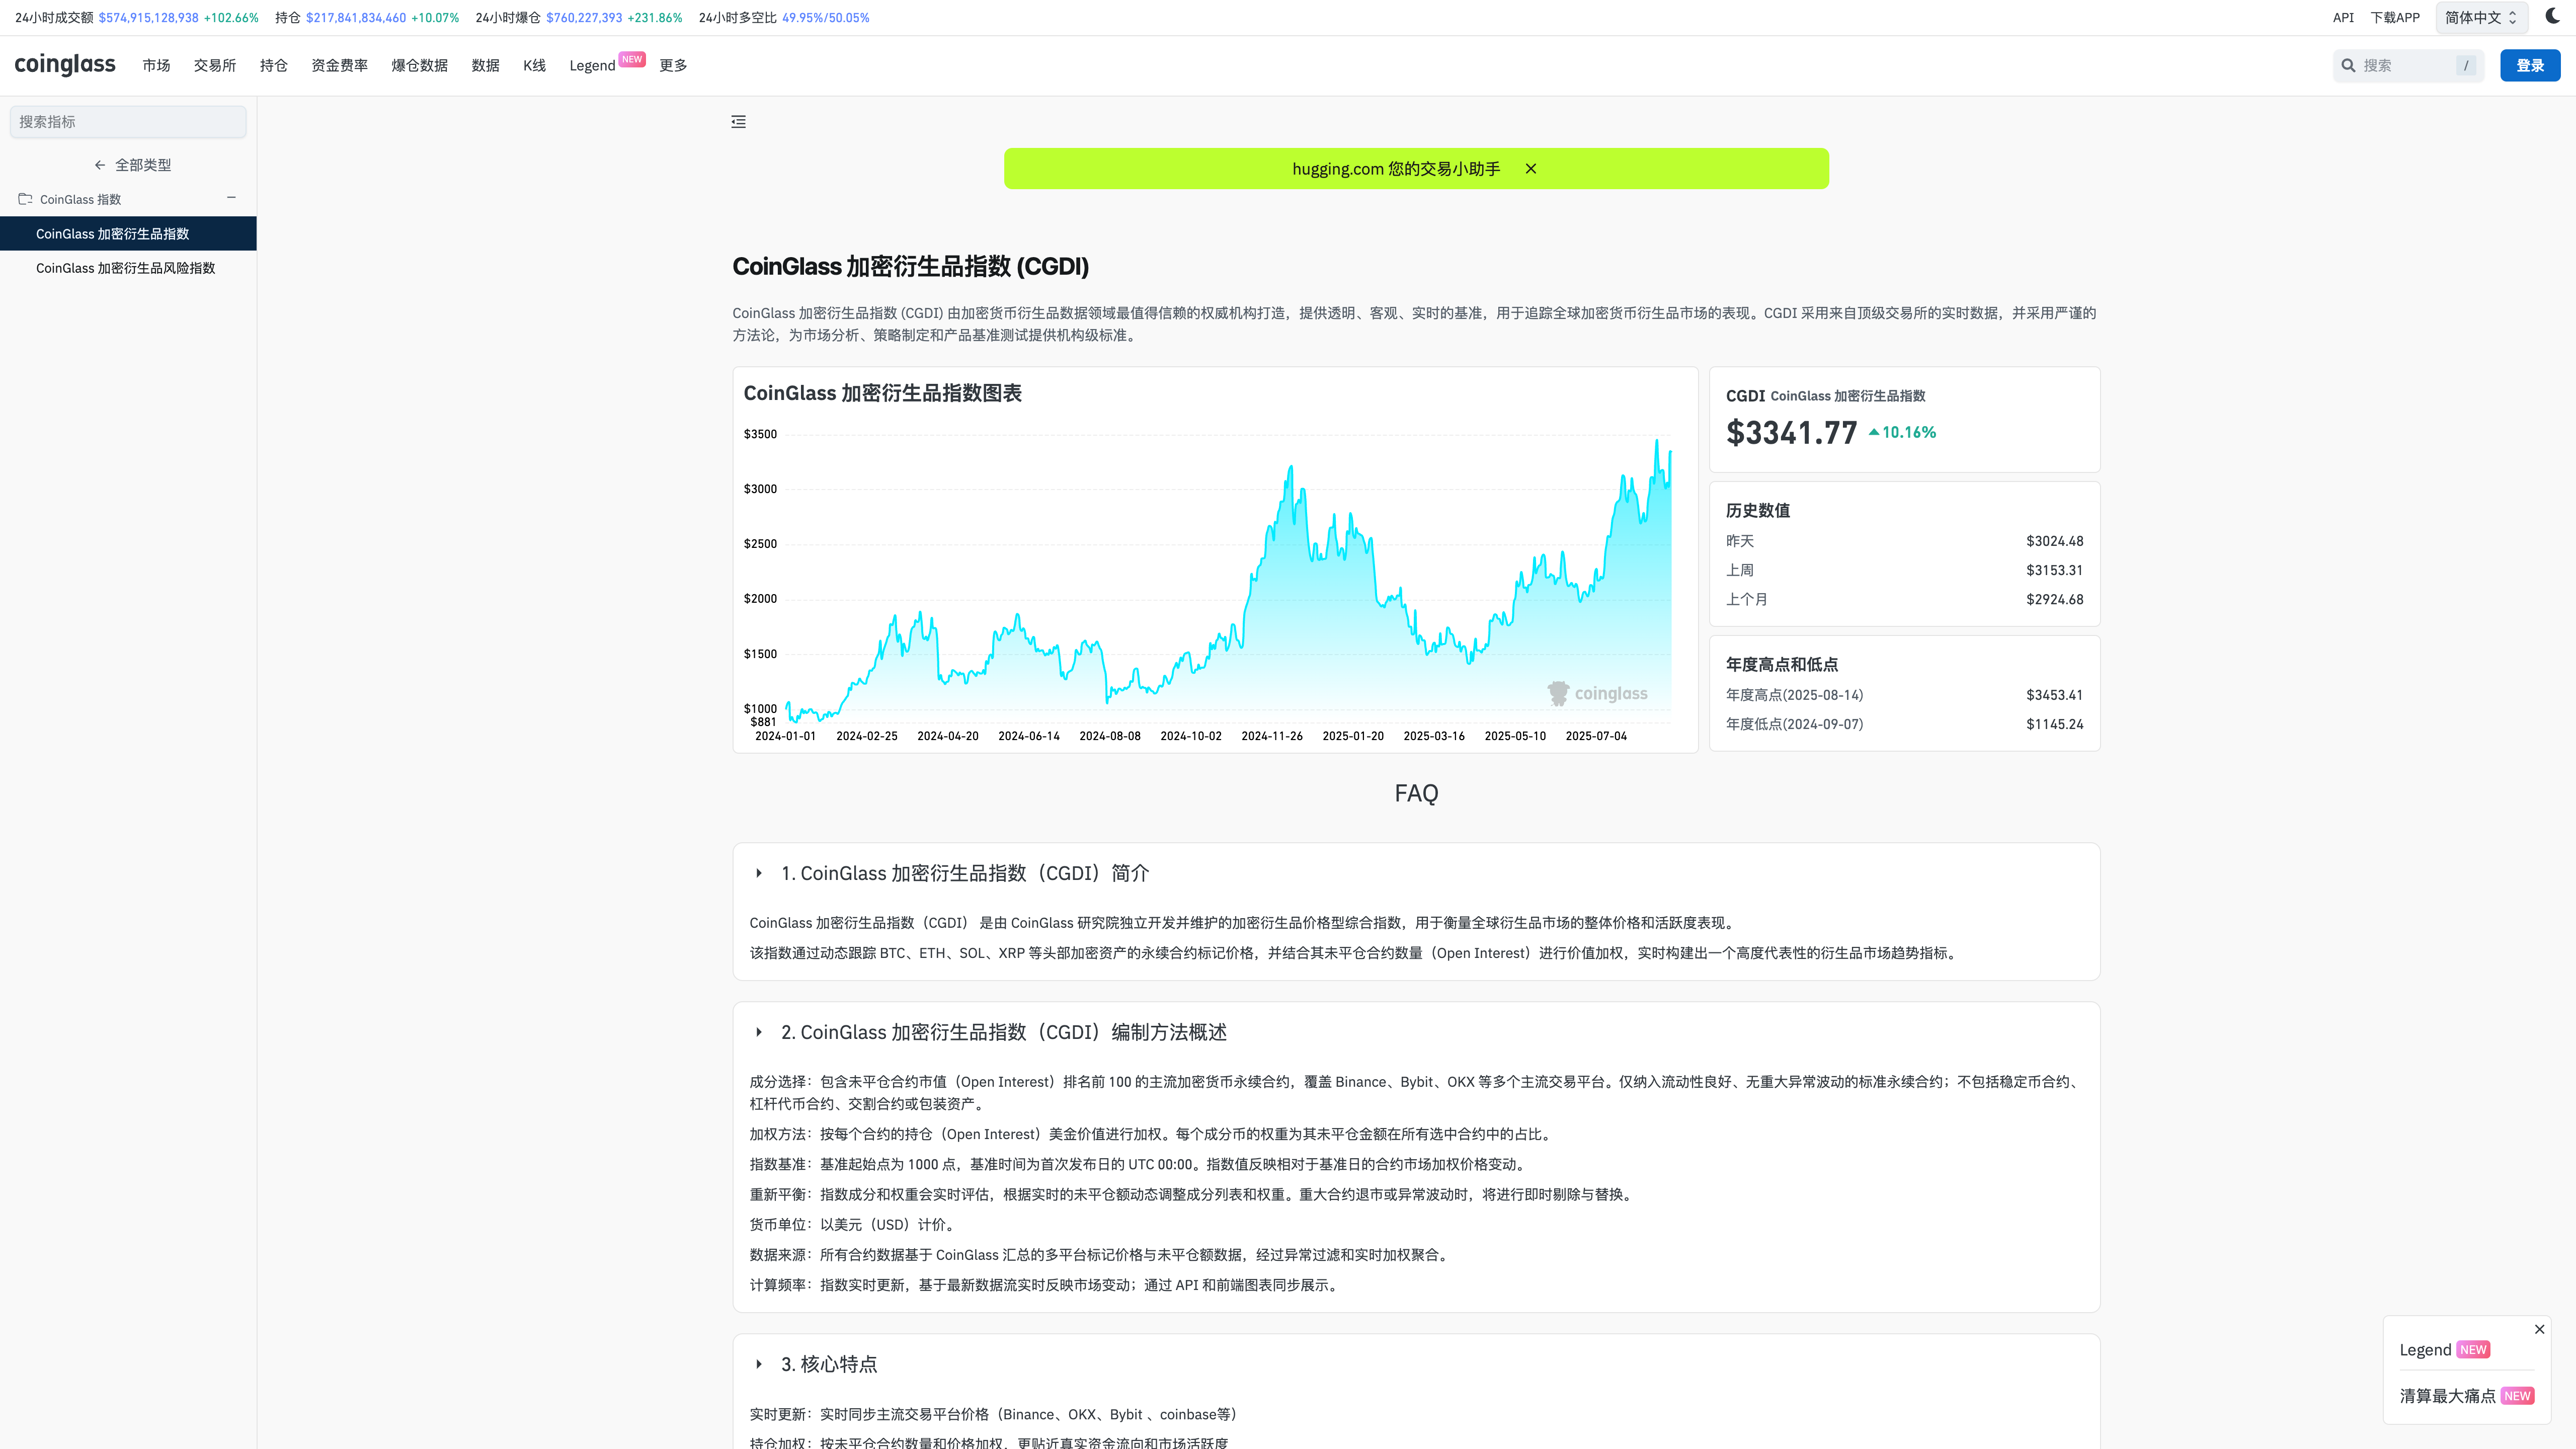Click the NEW badge beside 清算最大痛点
The image size is (2576, 1449).
click(x=2517, y=1396)
